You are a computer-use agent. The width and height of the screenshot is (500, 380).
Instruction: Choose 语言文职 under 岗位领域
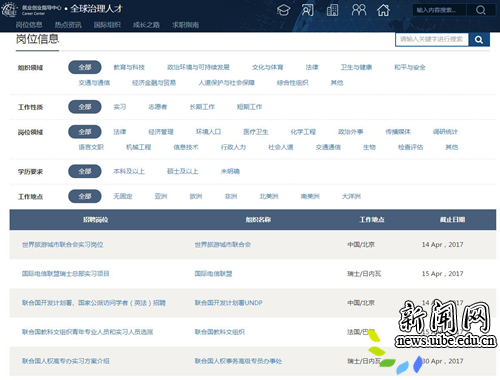pos(91,147)
